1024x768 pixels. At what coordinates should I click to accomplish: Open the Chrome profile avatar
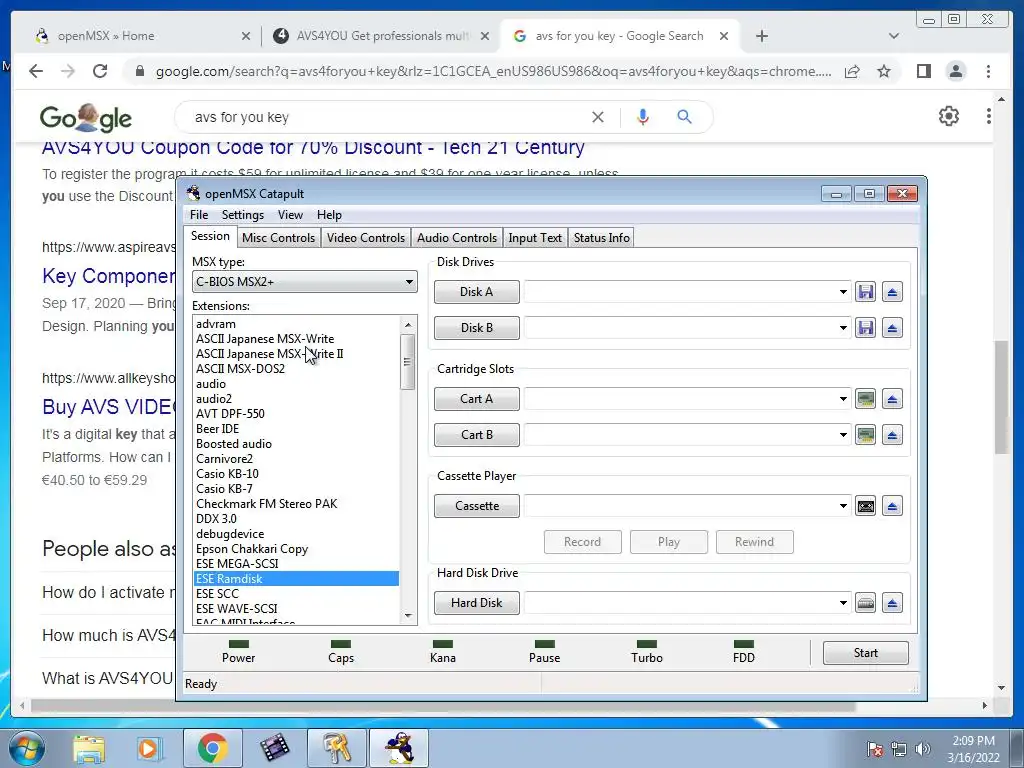coord(955,71)
